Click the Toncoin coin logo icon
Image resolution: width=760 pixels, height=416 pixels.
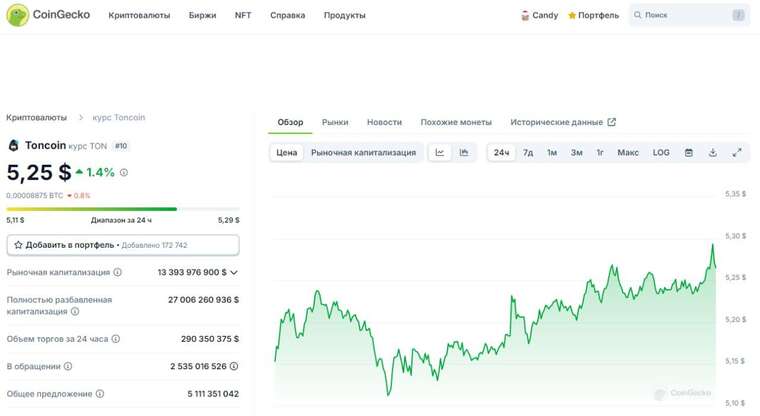[14, 145]
